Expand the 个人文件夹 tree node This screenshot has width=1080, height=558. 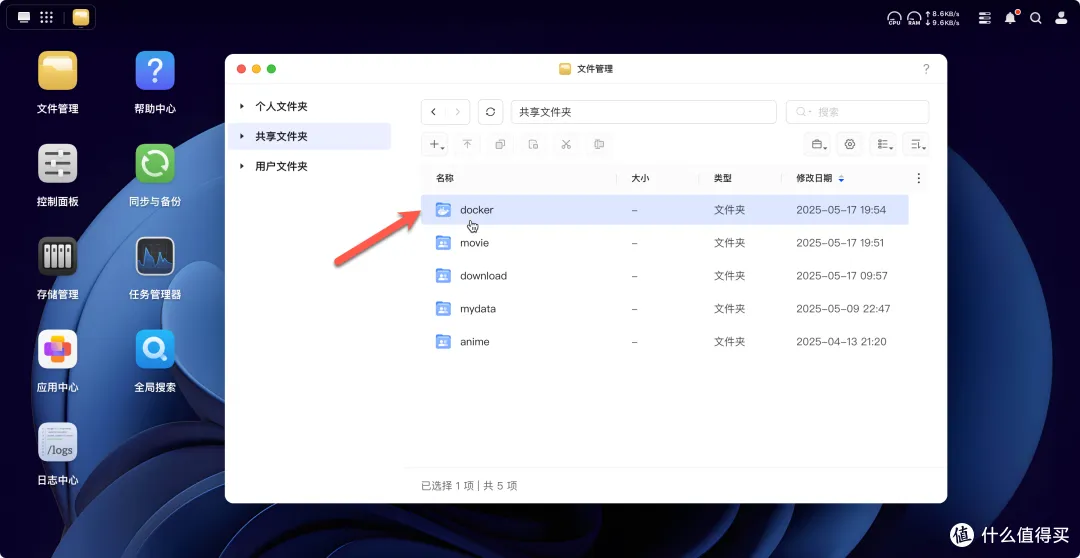click(242, 106)
